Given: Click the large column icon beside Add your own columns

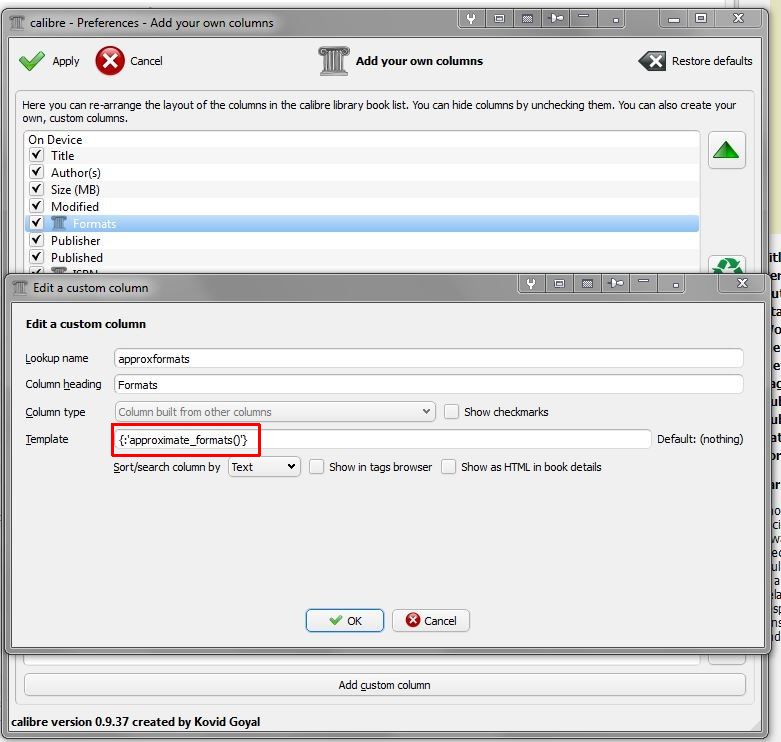Looking at the screenshot, I should (x=334, y=61).
